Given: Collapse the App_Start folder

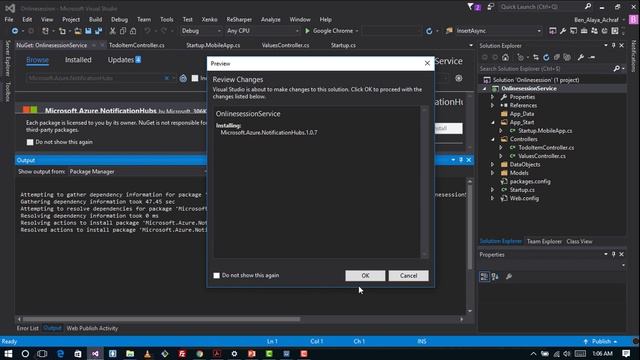Looking at the screenshot, I should pos(493,122).
